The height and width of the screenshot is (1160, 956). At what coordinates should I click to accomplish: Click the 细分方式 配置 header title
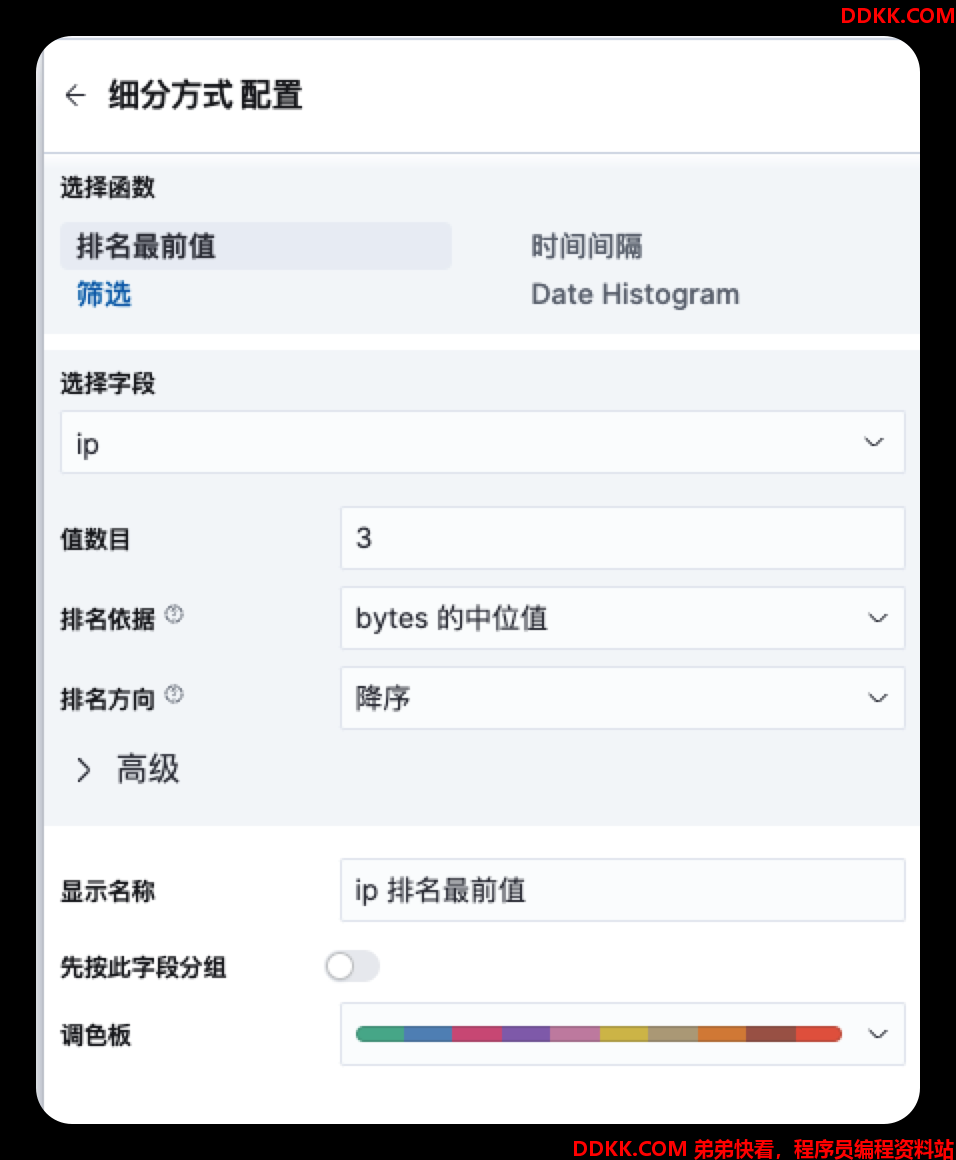coord(206,95)
